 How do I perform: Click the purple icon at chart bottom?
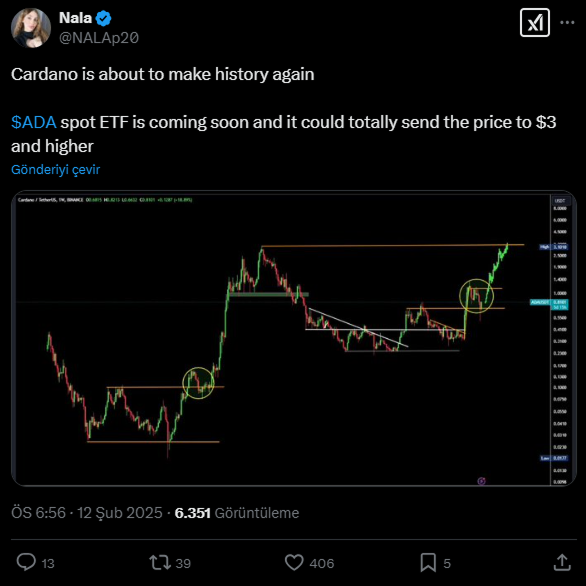pyautogui.click(x=481, y=481)
